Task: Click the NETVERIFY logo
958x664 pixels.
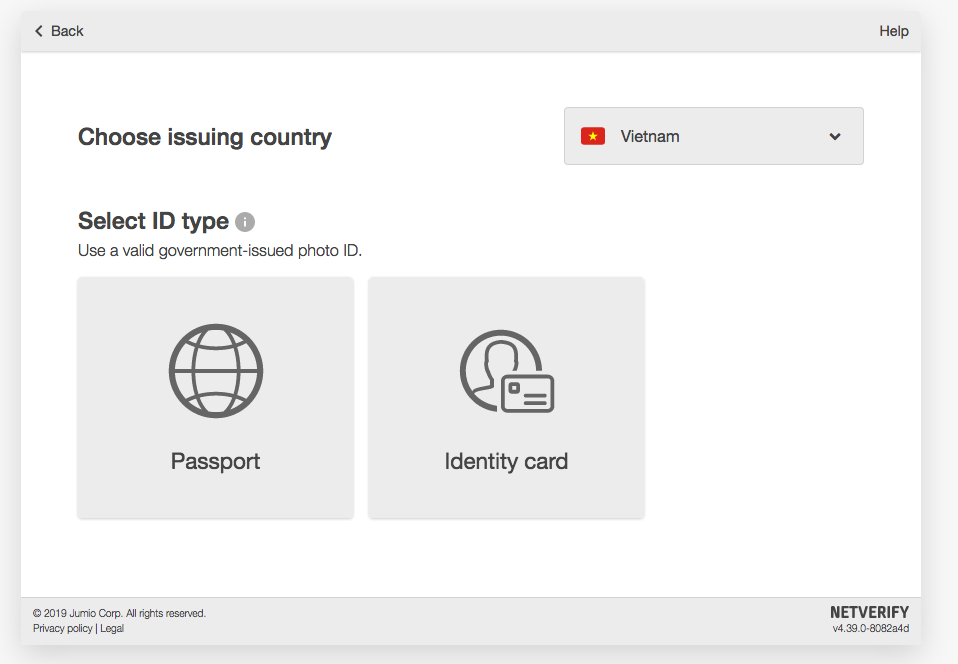Action: [x=869, y=612]
